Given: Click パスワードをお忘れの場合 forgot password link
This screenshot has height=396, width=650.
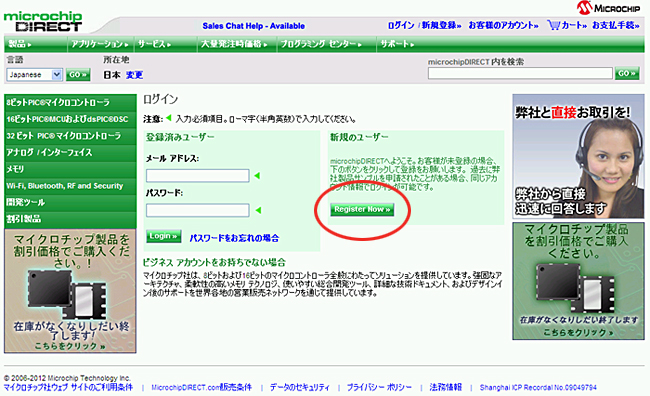Looking at the screenshot, I should 234,238.
